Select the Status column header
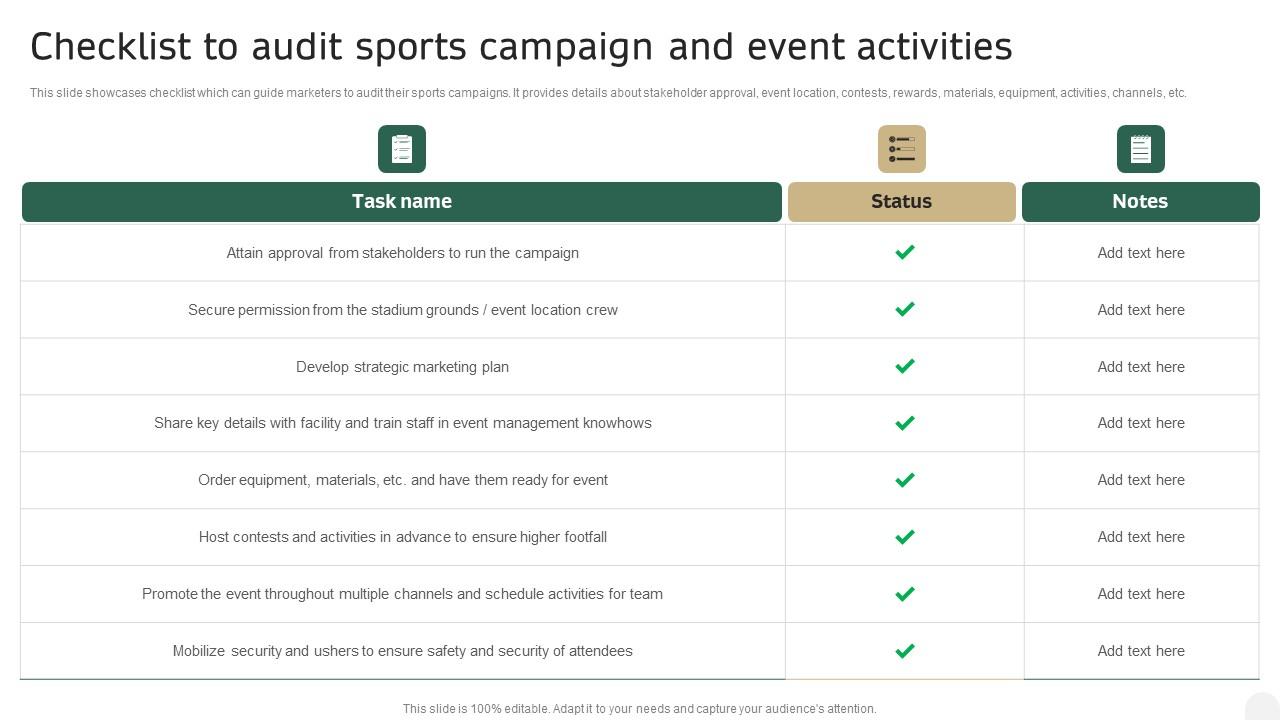 pos(902,202)
